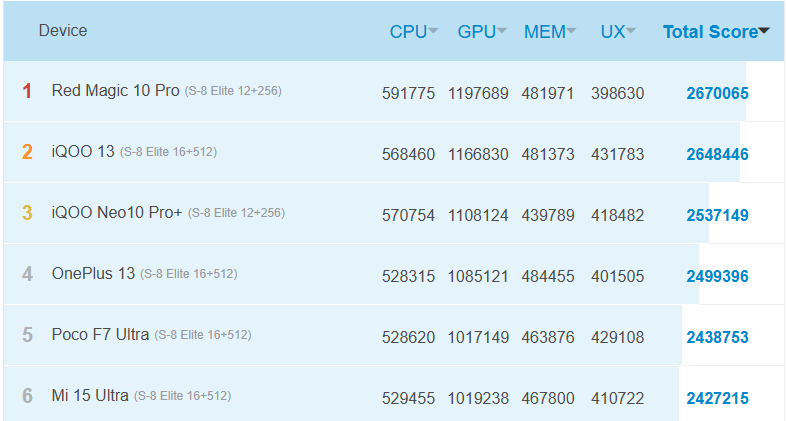Viewport: 786px width, 421px height.
Task: Sort table by GPU column header
Action: 482,32
